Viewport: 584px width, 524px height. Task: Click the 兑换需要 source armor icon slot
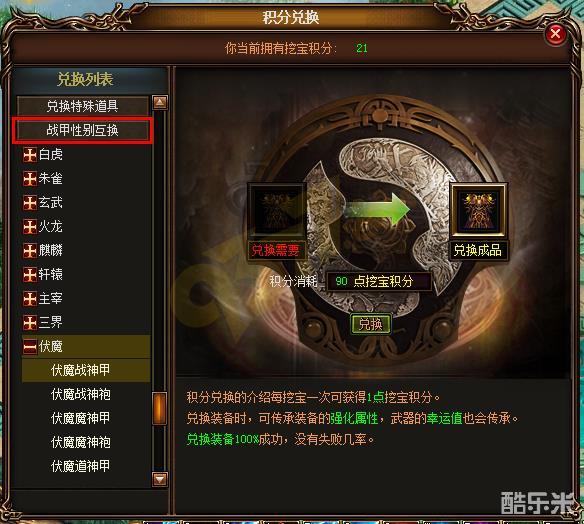coord(276,211)
